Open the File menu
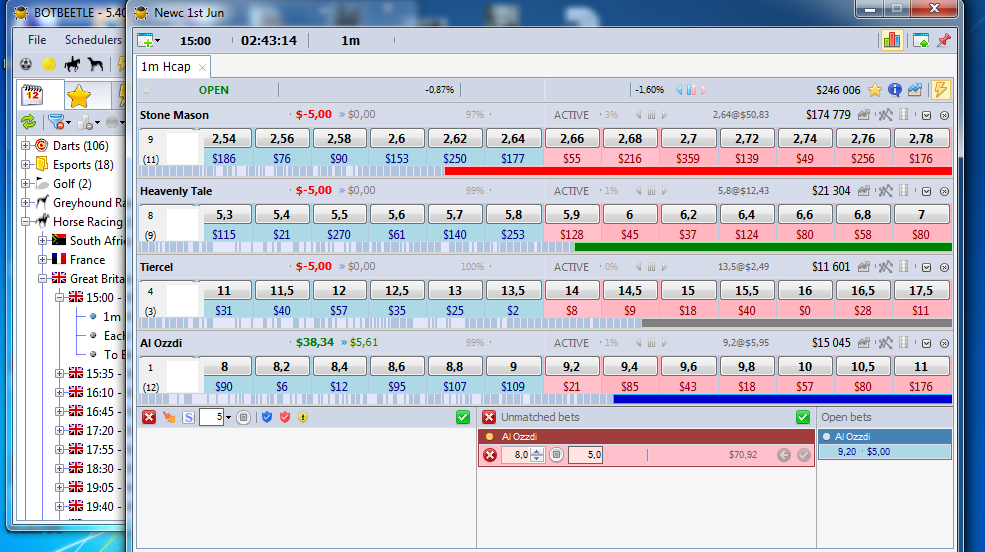Screen dimensions: 985x552 click(37, 40)
